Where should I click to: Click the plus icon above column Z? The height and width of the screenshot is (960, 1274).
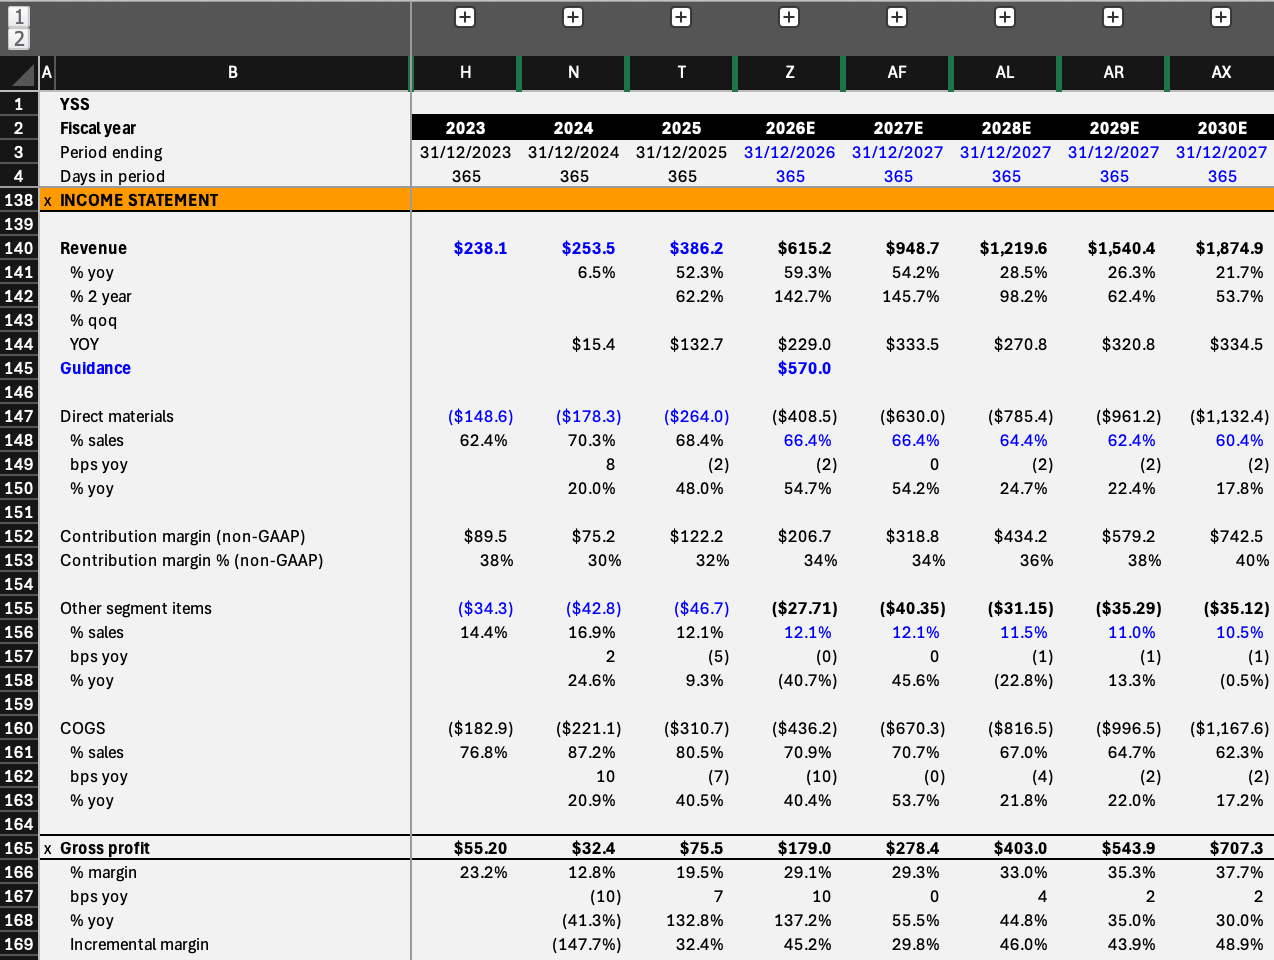pos(789,17)
